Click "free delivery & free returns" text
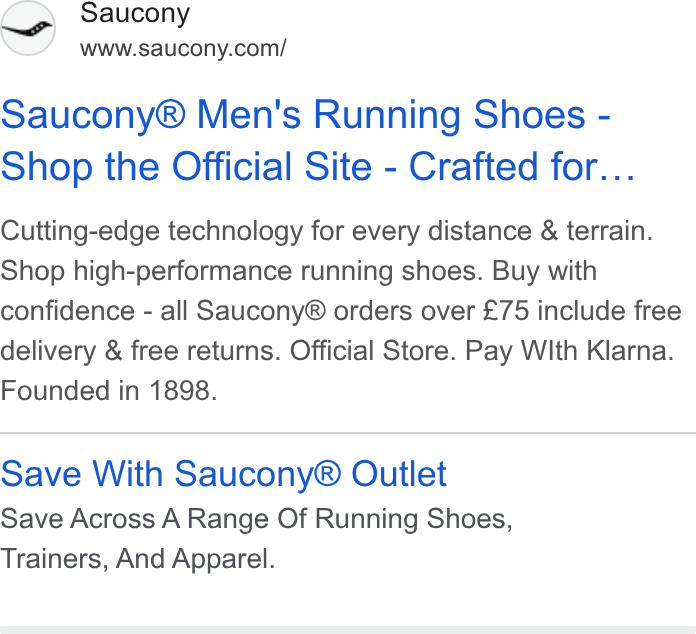Screen dimensions: 696x634 [341, 331]
